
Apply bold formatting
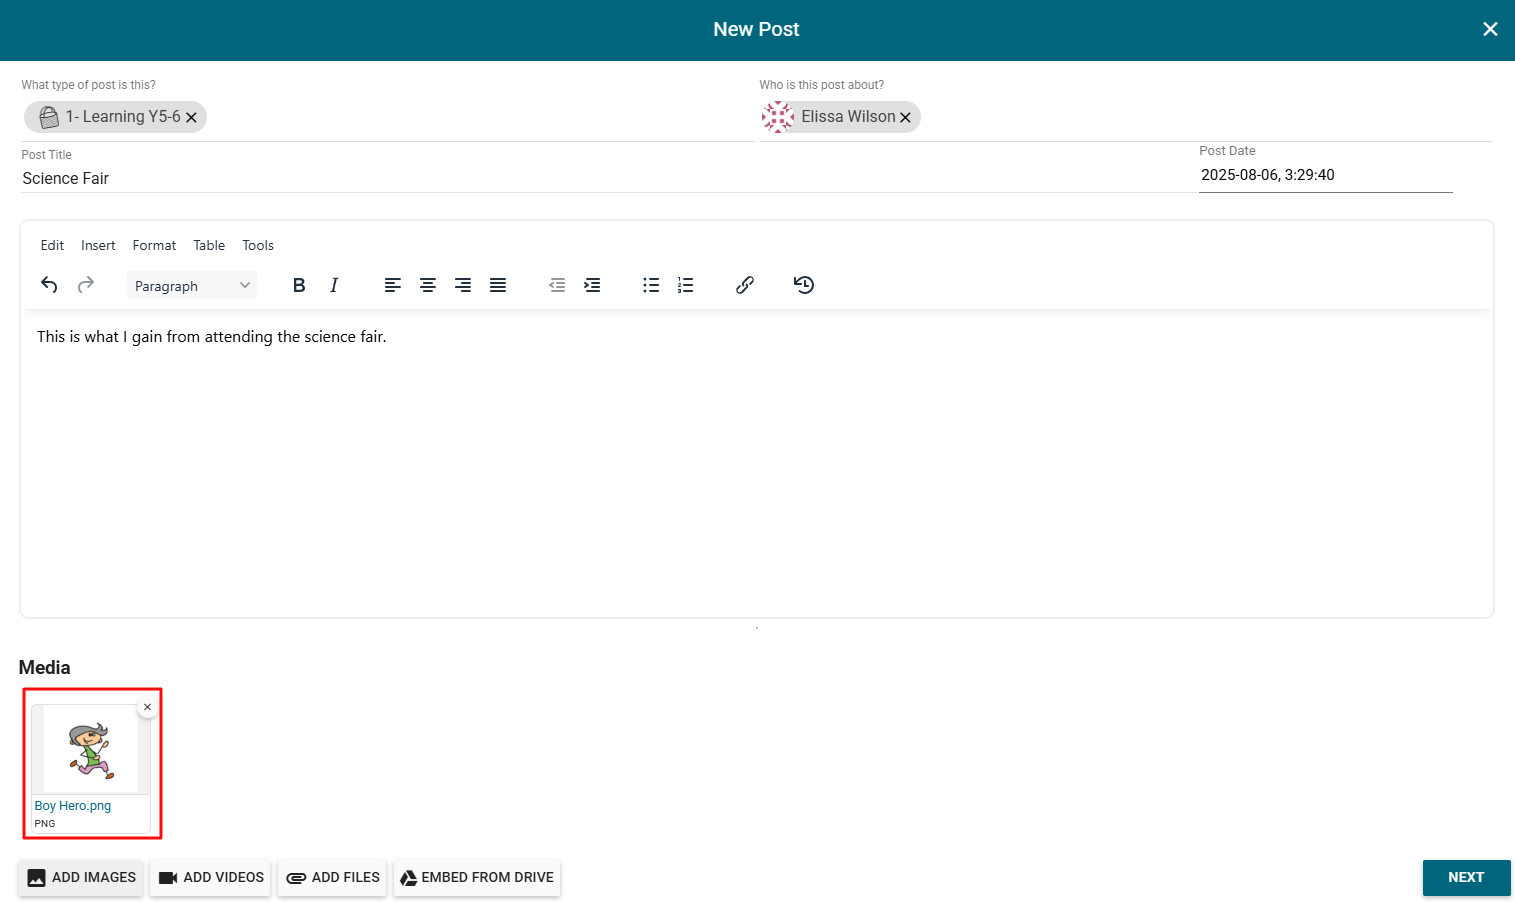point(299,285)
